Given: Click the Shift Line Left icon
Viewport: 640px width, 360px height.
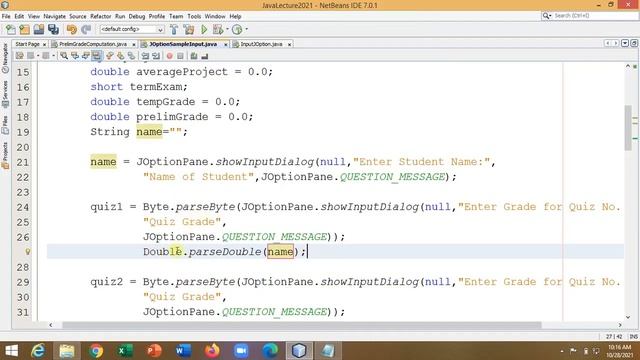Looking at the screenshot, I should pyautogui.click(x=145, y=56).
